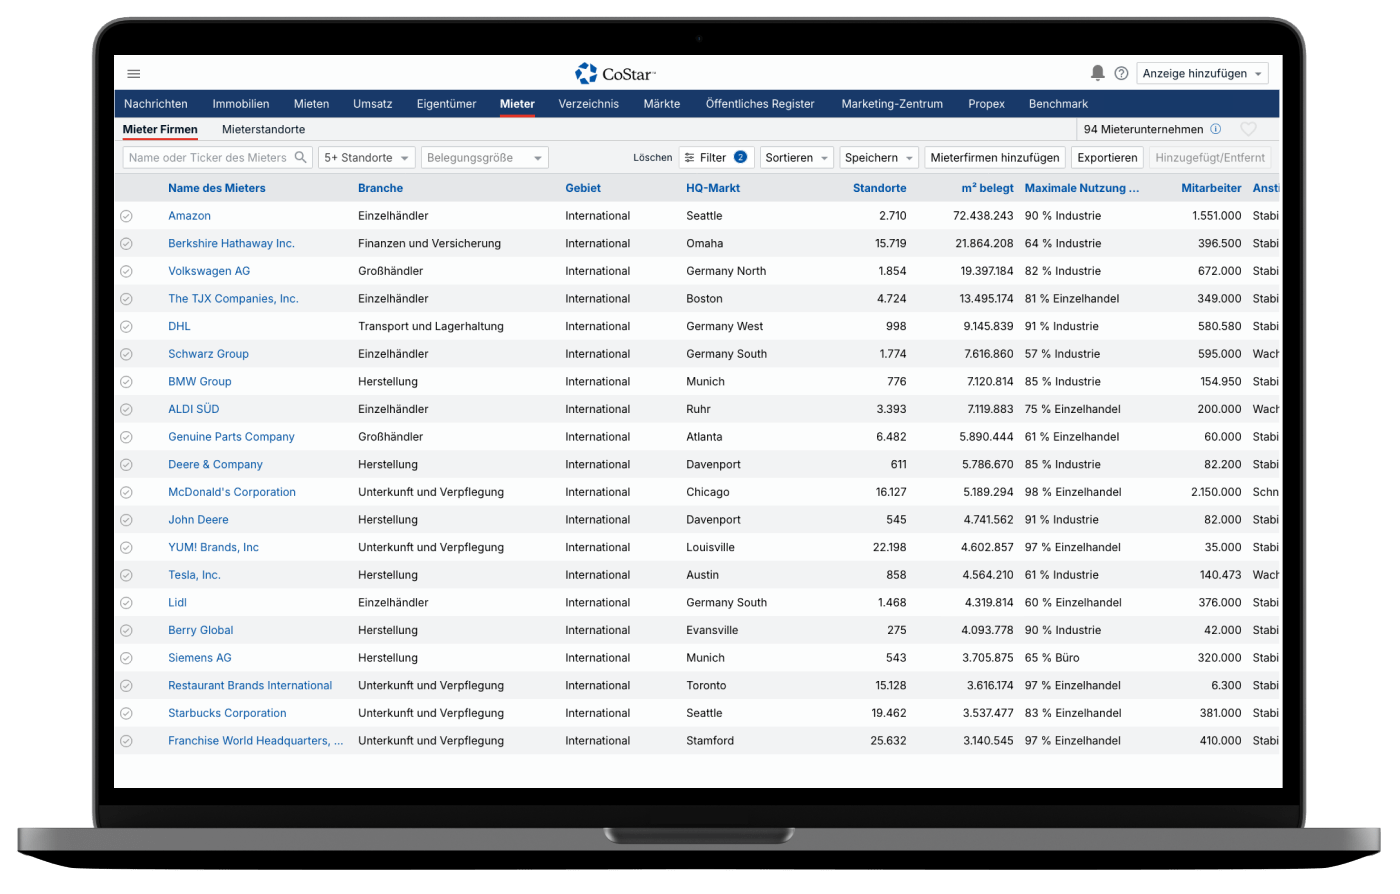Screen dimensions: 1400x894
Task: Sort by Standorte column header
Action: (880, 188)
